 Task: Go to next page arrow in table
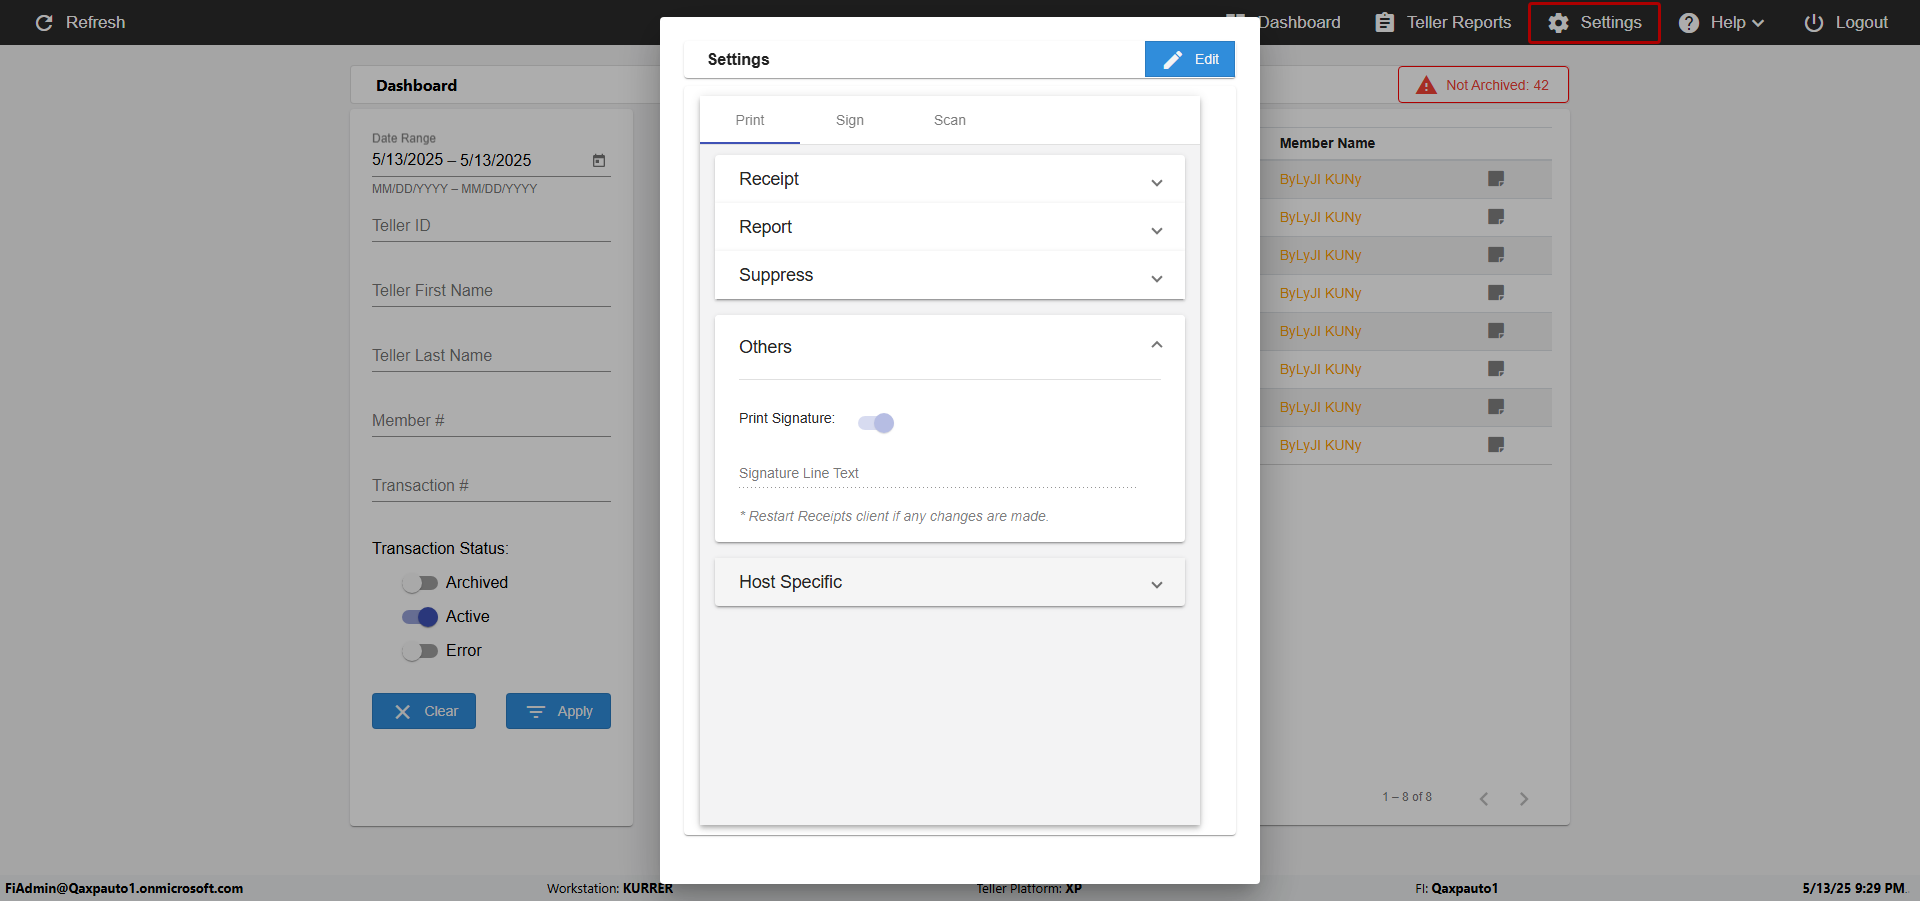[x=1524, y=798]
